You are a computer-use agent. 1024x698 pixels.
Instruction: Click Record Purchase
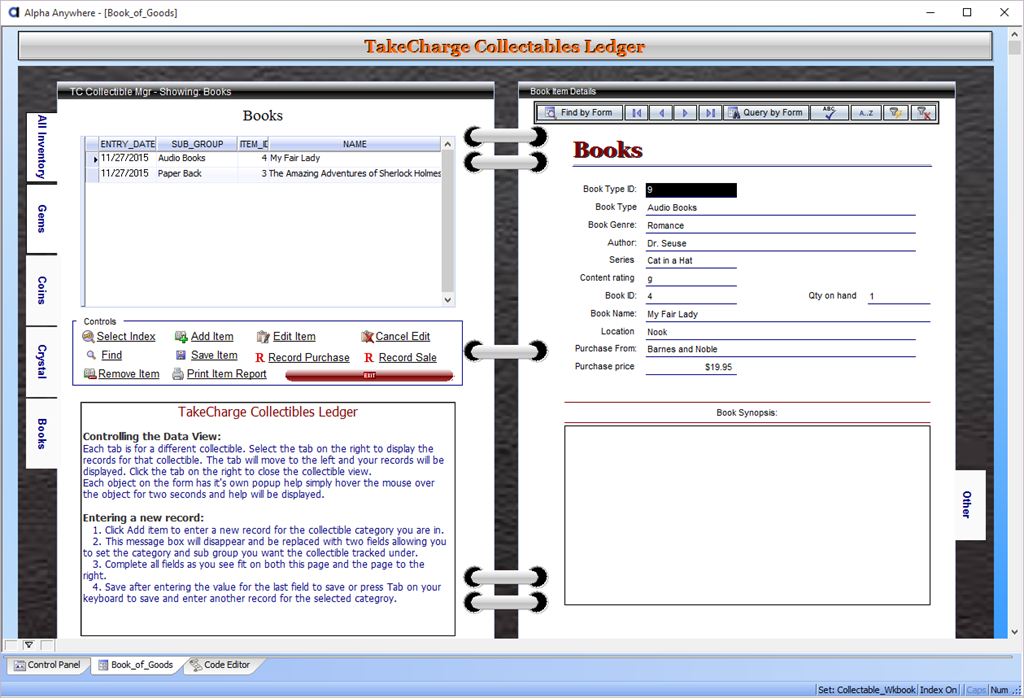coord(308,358)
